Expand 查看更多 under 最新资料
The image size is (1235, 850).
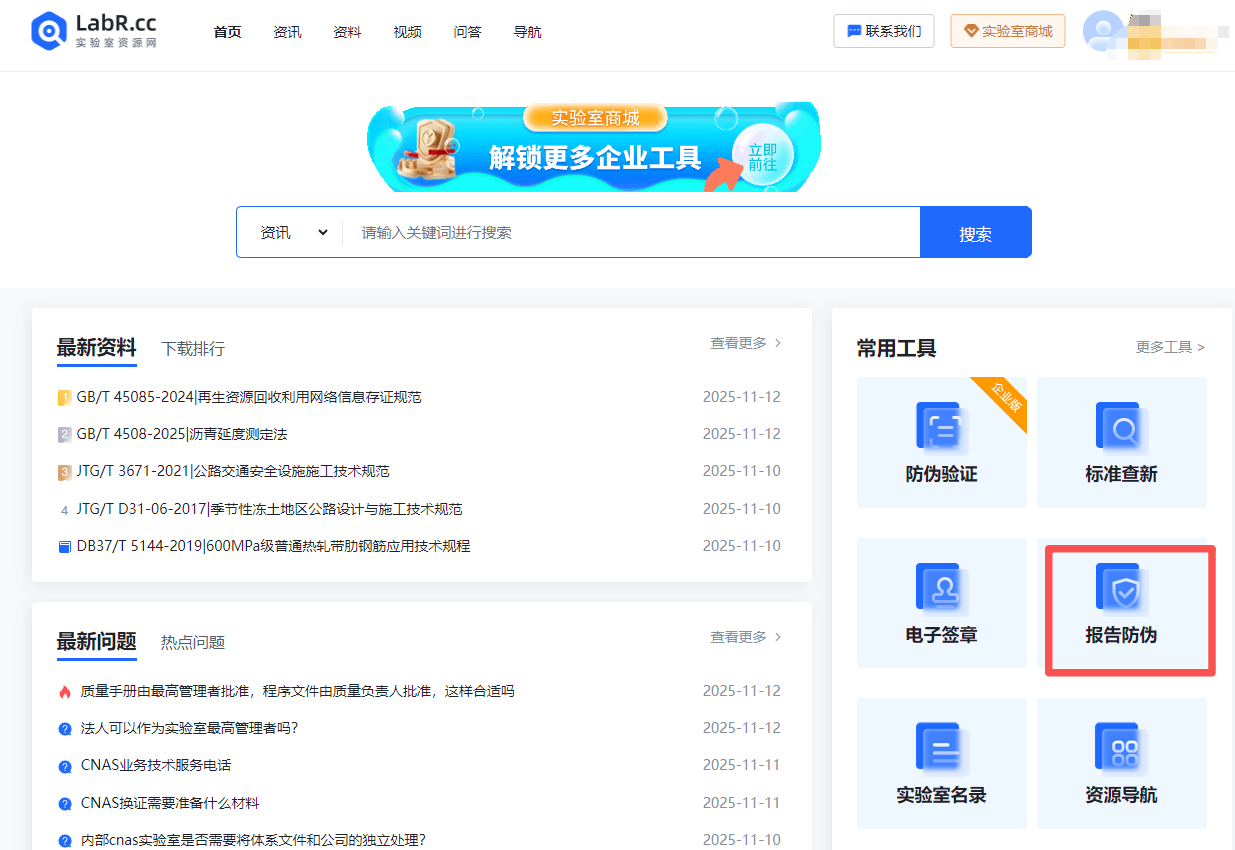744,342
